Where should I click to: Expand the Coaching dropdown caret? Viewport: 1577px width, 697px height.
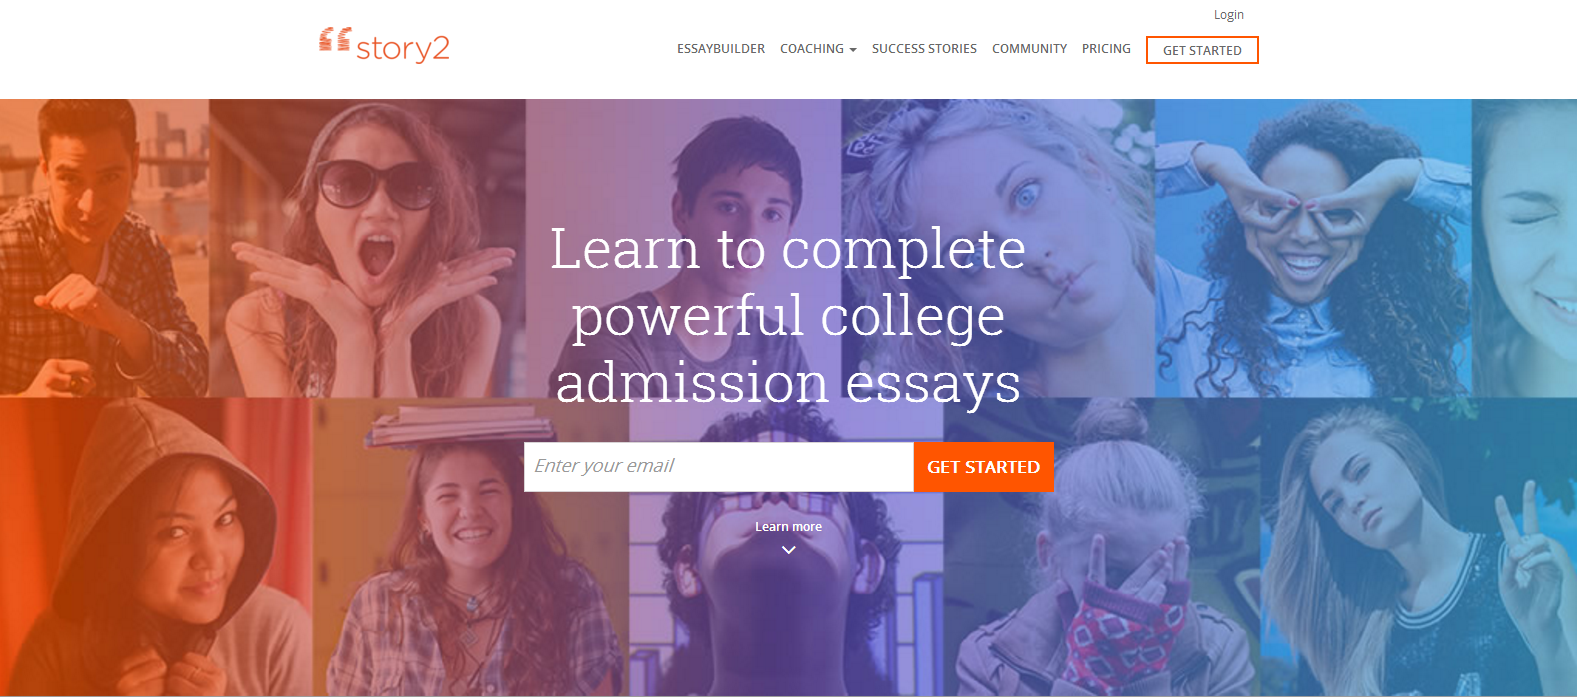853,49
